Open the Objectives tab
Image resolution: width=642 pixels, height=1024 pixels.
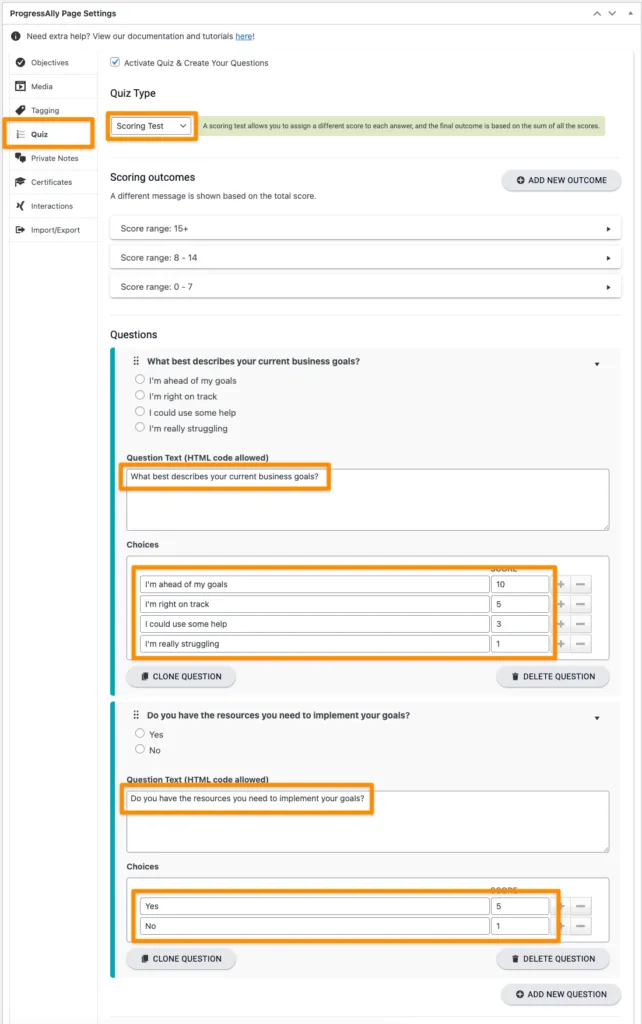click(52, 62)
